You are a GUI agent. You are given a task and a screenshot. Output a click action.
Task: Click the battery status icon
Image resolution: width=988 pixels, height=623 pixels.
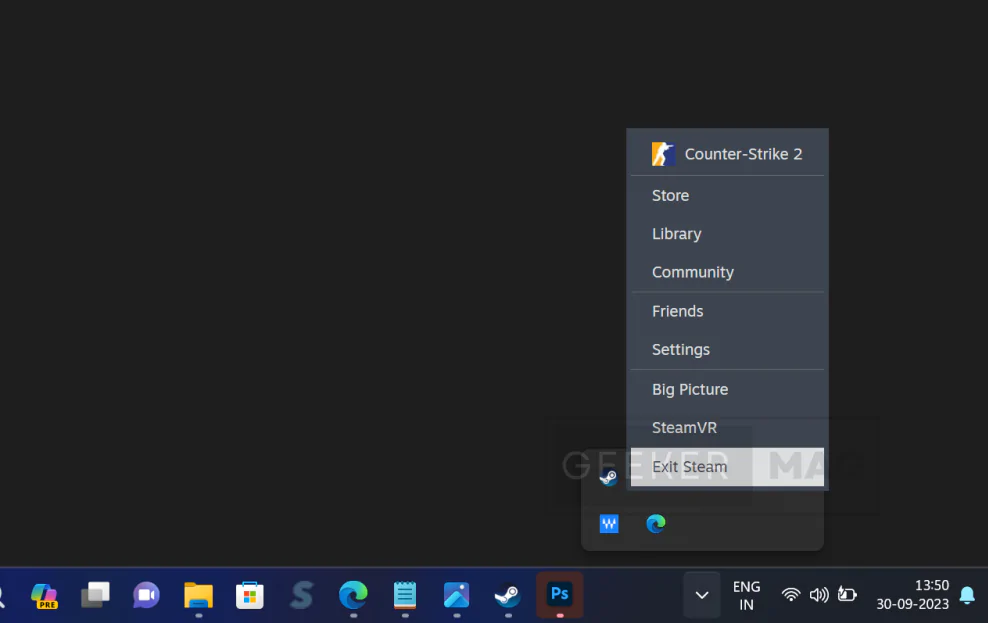847,594
